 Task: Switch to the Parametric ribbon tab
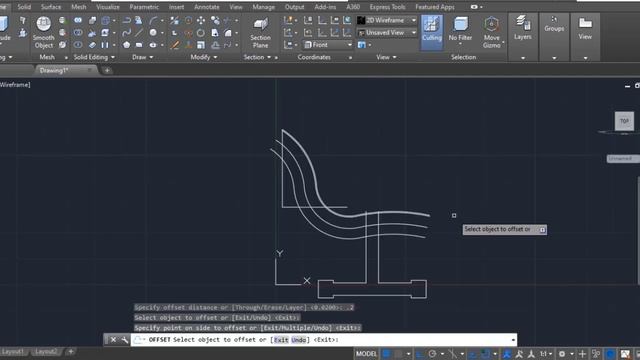144,7
